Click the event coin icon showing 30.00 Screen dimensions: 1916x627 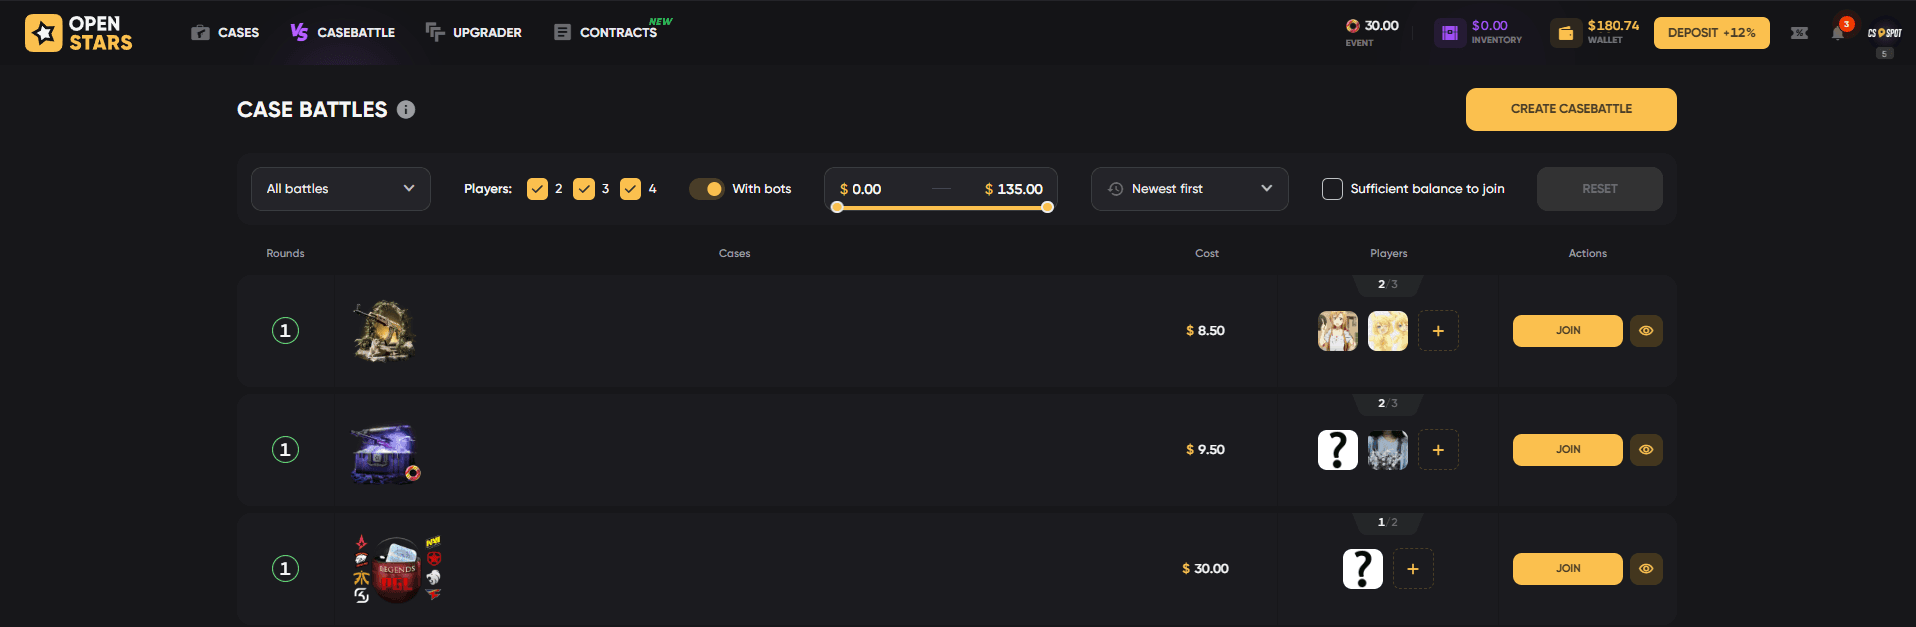1353,26
